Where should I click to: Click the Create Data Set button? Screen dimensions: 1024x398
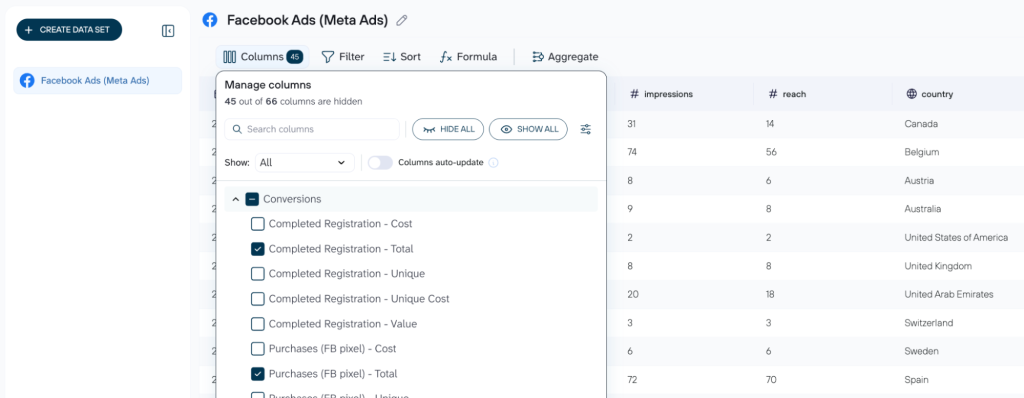(x=69, y=29)
